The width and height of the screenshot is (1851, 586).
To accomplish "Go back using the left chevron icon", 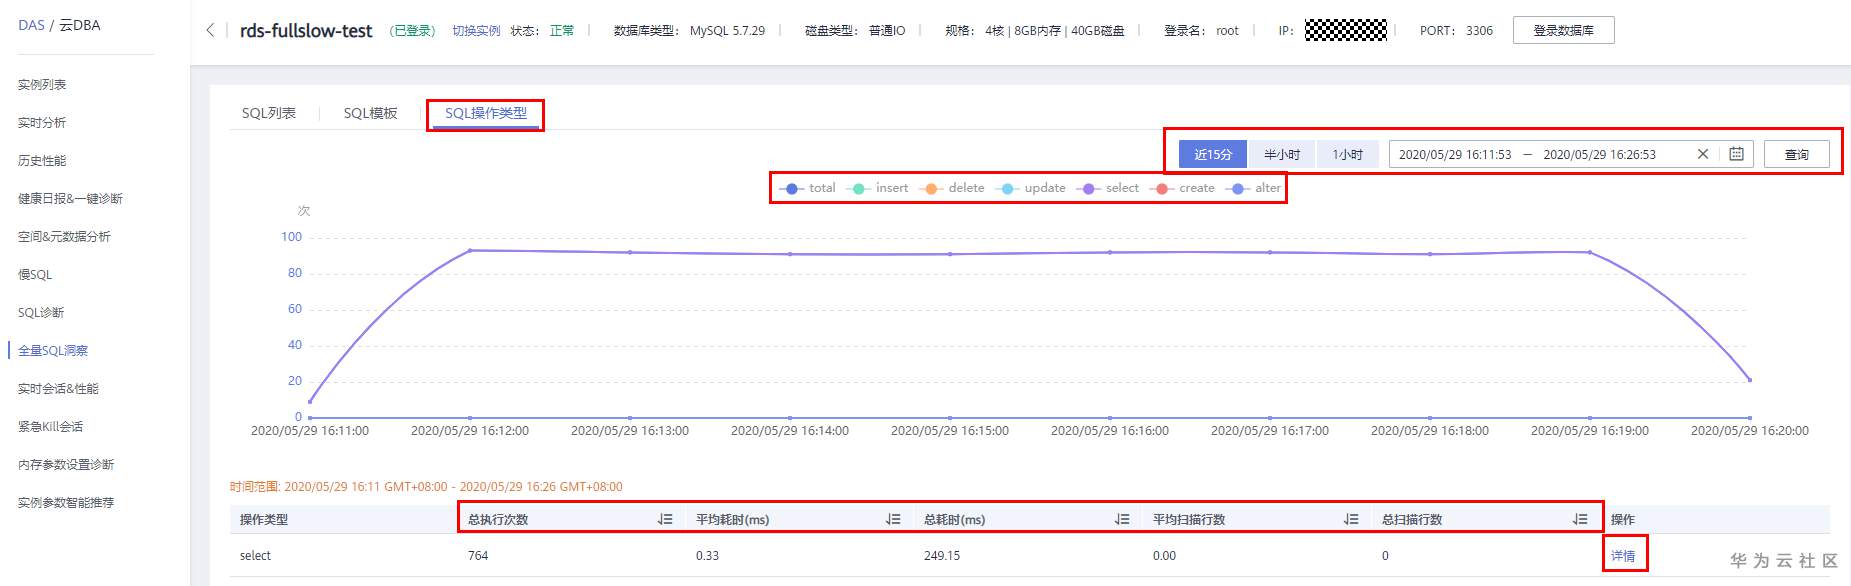I will coord(210,30).
